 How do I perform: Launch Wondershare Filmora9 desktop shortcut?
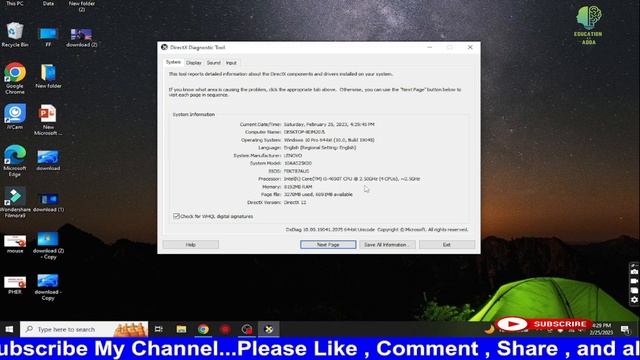coord(15,202)
